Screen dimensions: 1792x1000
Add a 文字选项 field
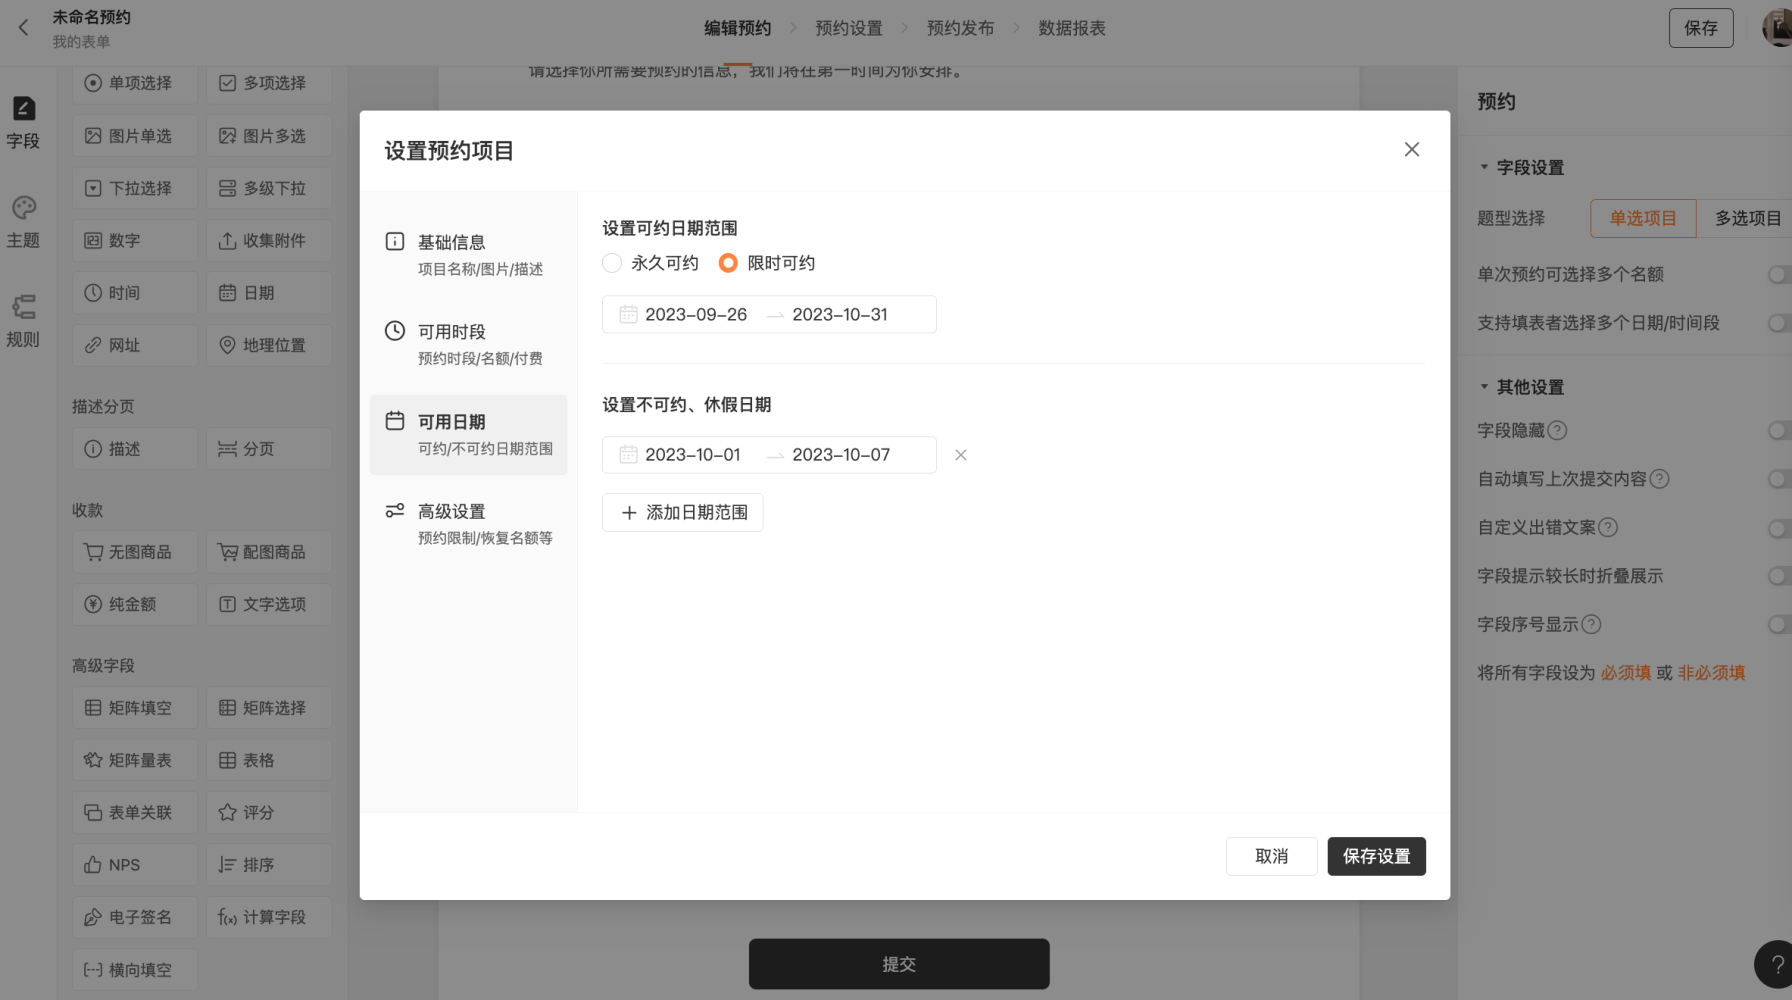(x=269, y=604)
